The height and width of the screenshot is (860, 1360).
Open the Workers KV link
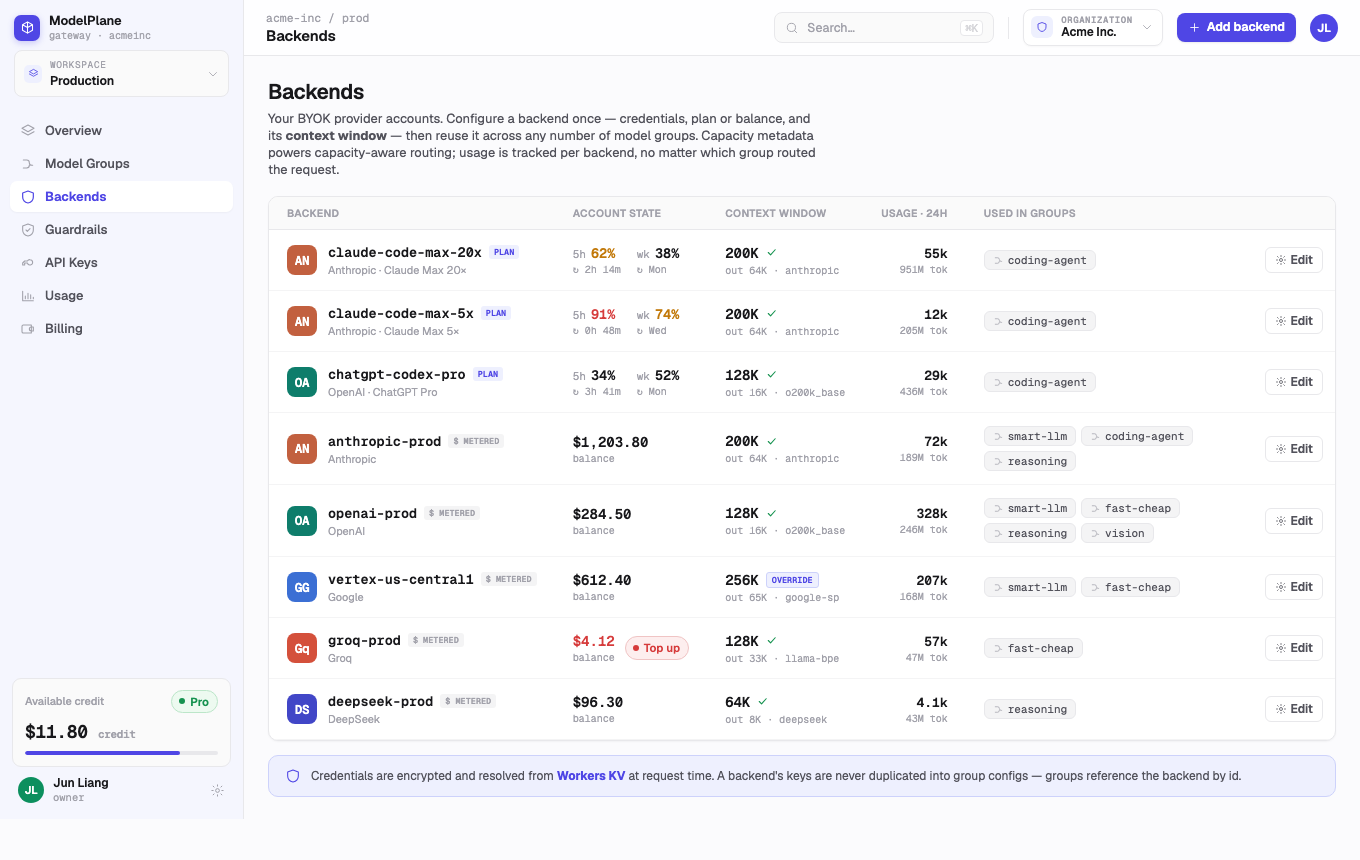591,776
